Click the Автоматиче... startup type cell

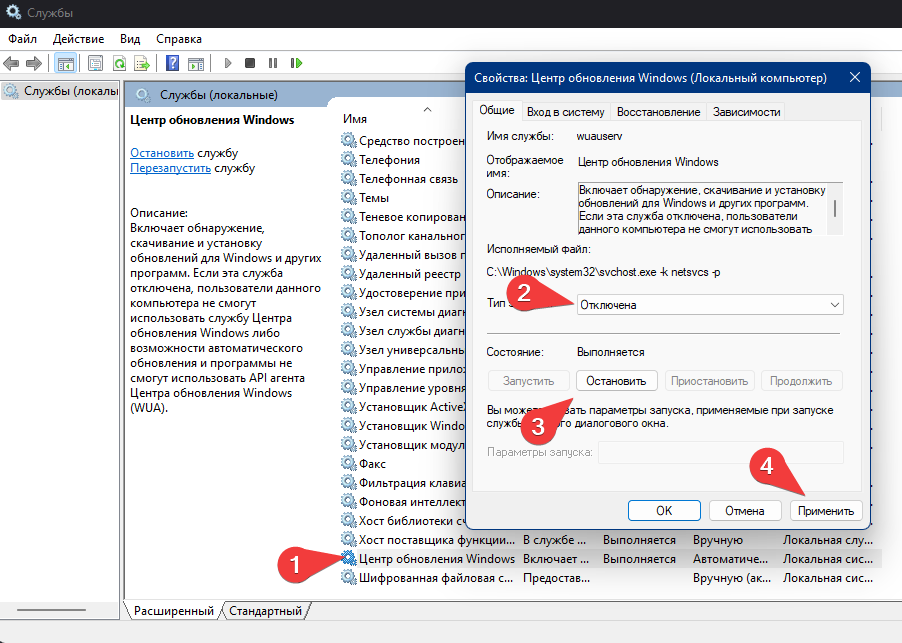[x=730, y=559]
